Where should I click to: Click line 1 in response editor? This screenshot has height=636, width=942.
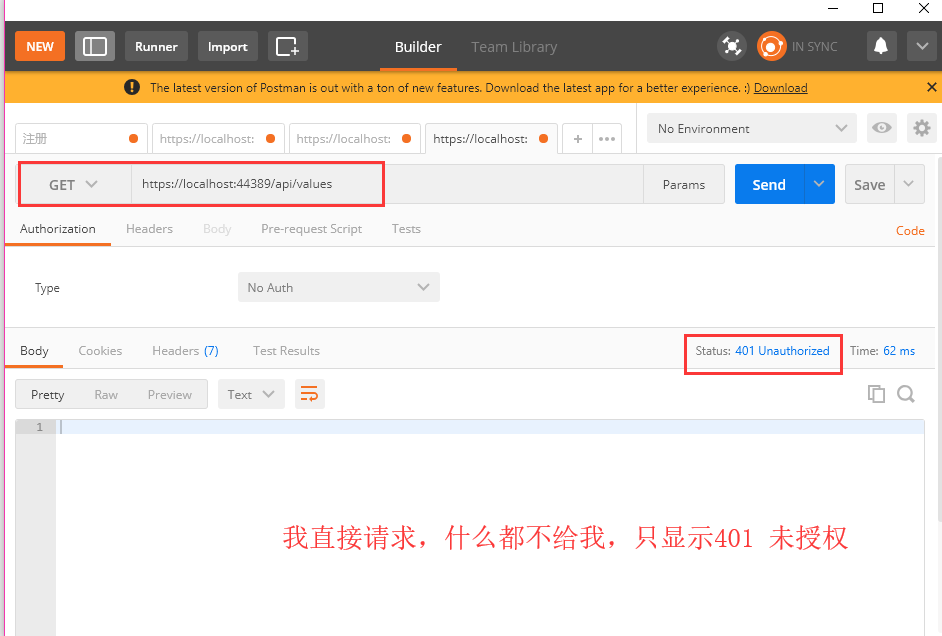point(490,427)
